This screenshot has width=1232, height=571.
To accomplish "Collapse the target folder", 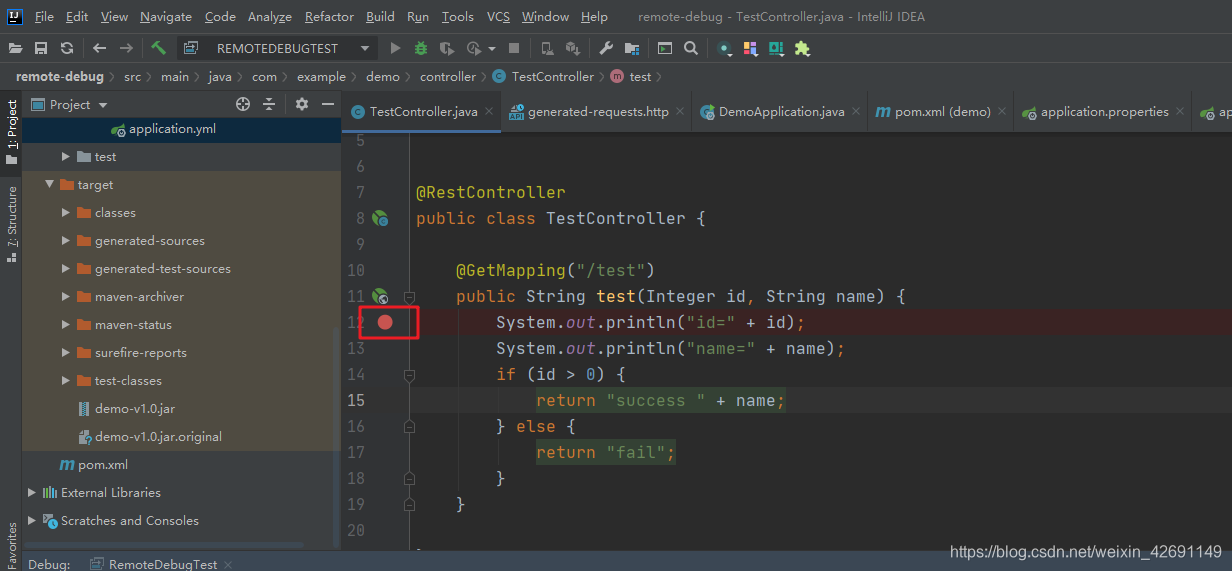I will 49,184.
